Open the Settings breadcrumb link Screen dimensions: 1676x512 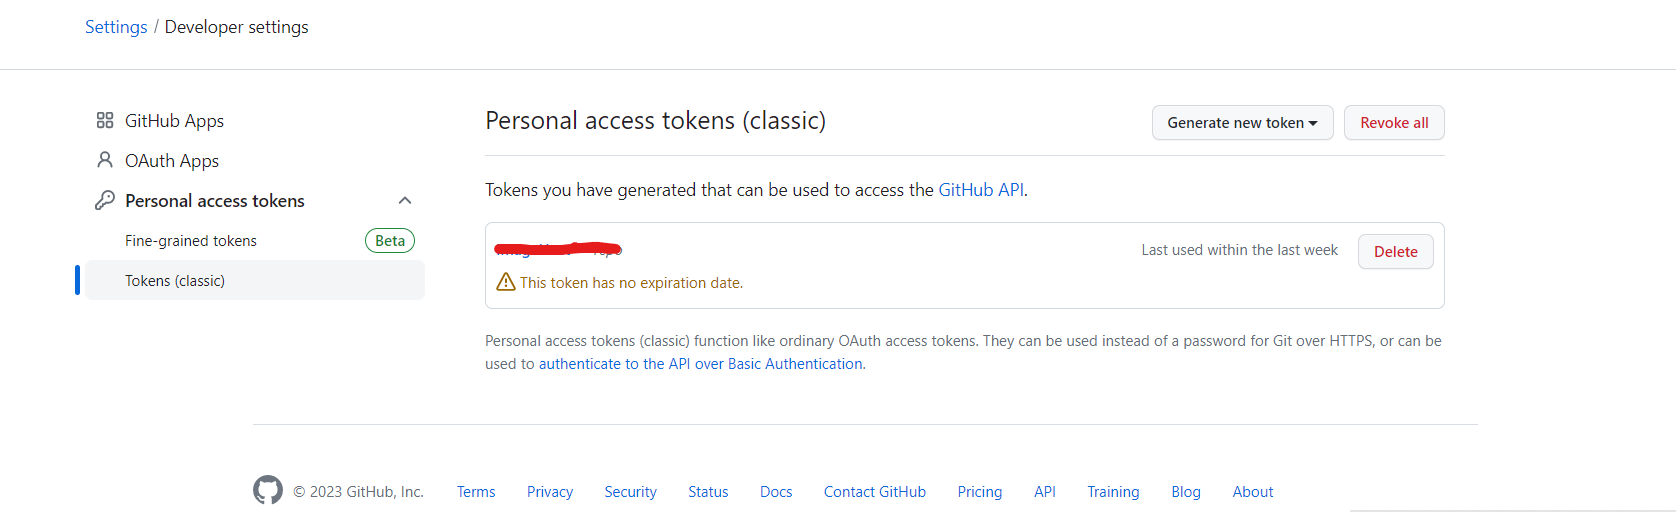click(x=116, y=27)
